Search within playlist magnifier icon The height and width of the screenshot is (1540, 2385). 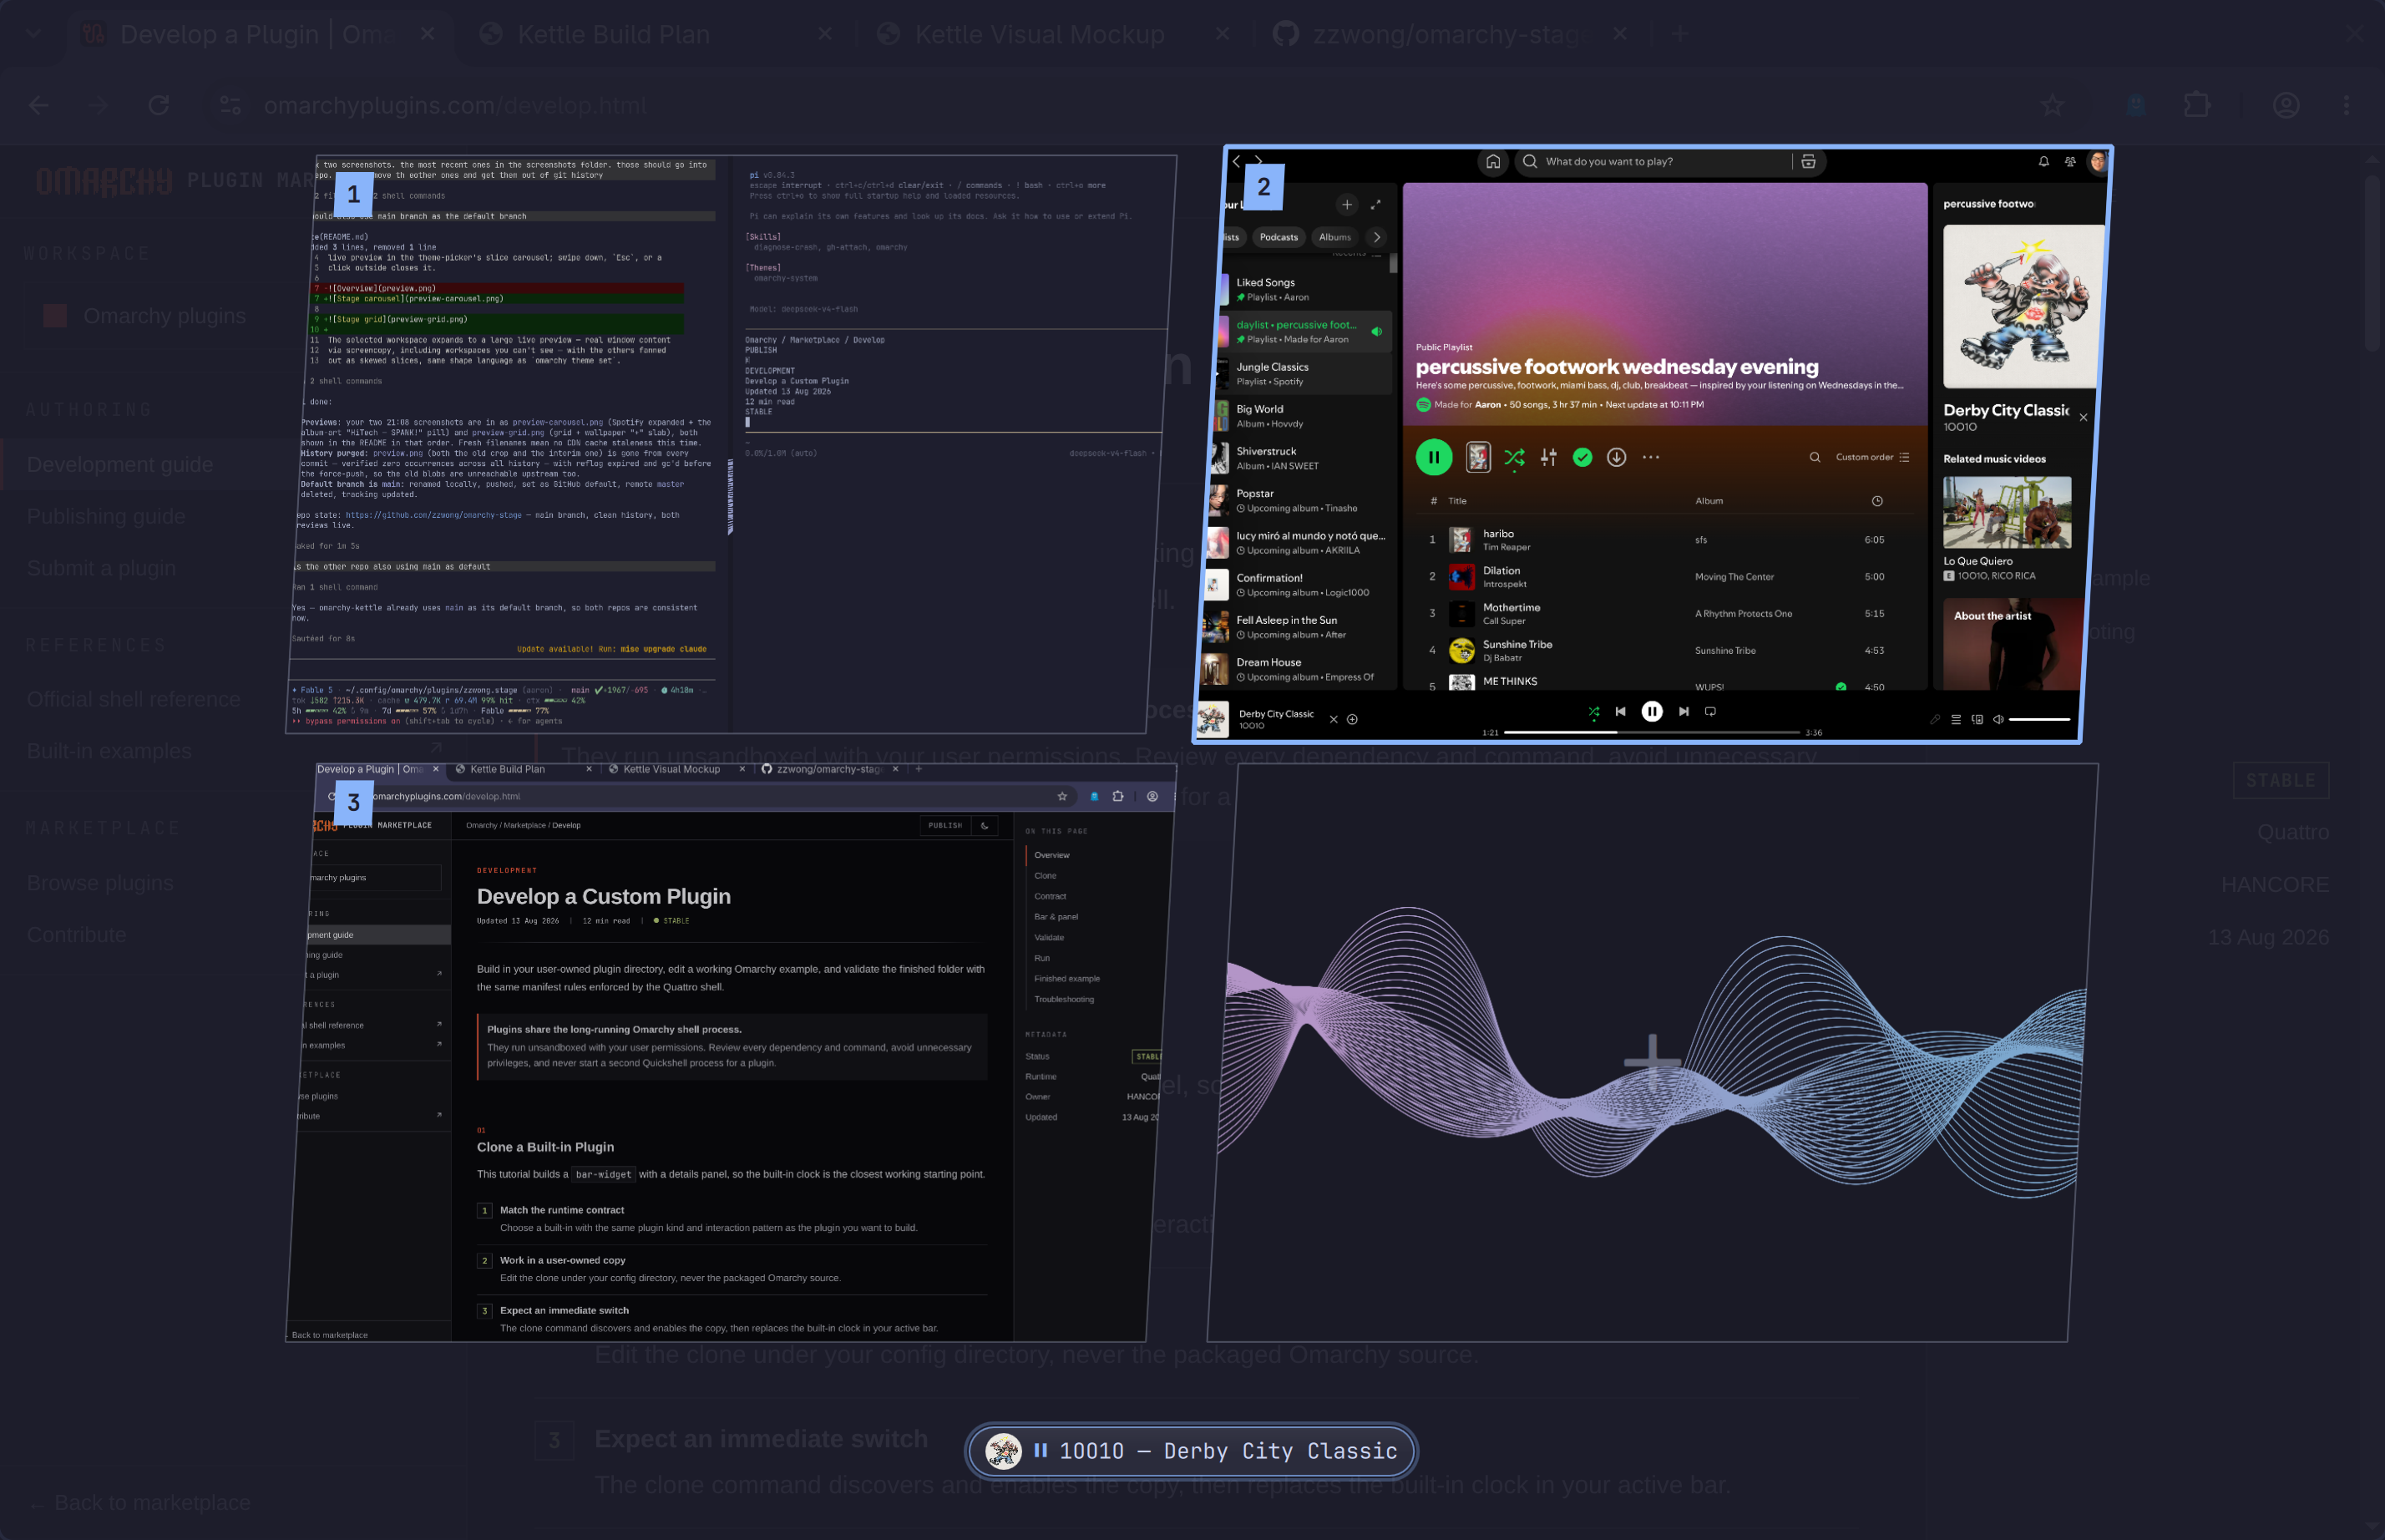pos(1814,457)
